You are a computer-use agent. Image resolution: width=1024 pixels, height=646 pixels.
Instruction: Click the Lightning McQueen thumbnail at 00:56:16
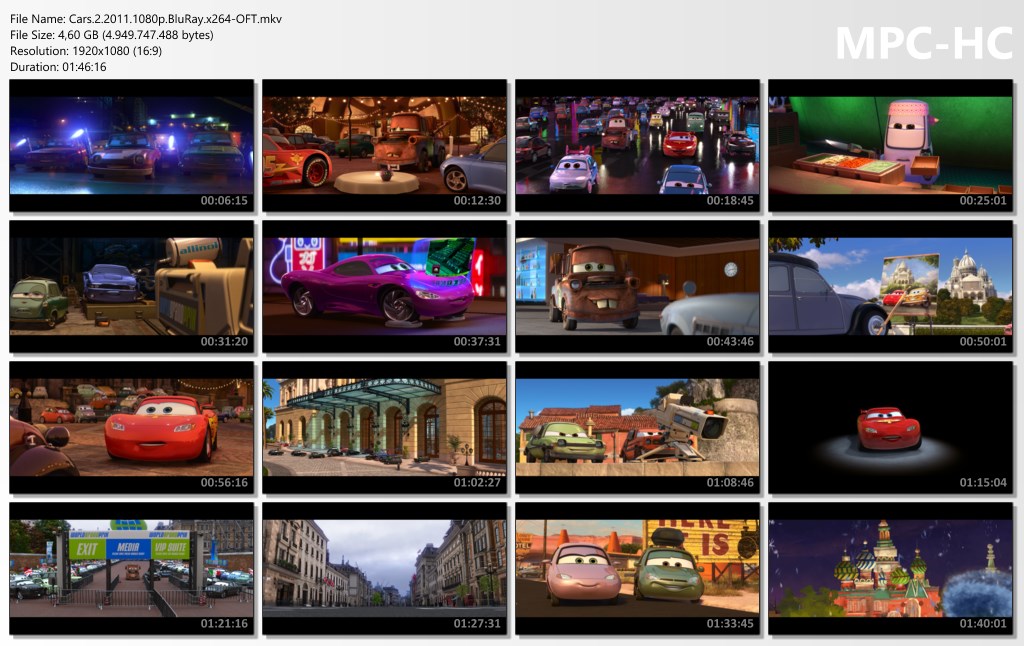point(132,428)
